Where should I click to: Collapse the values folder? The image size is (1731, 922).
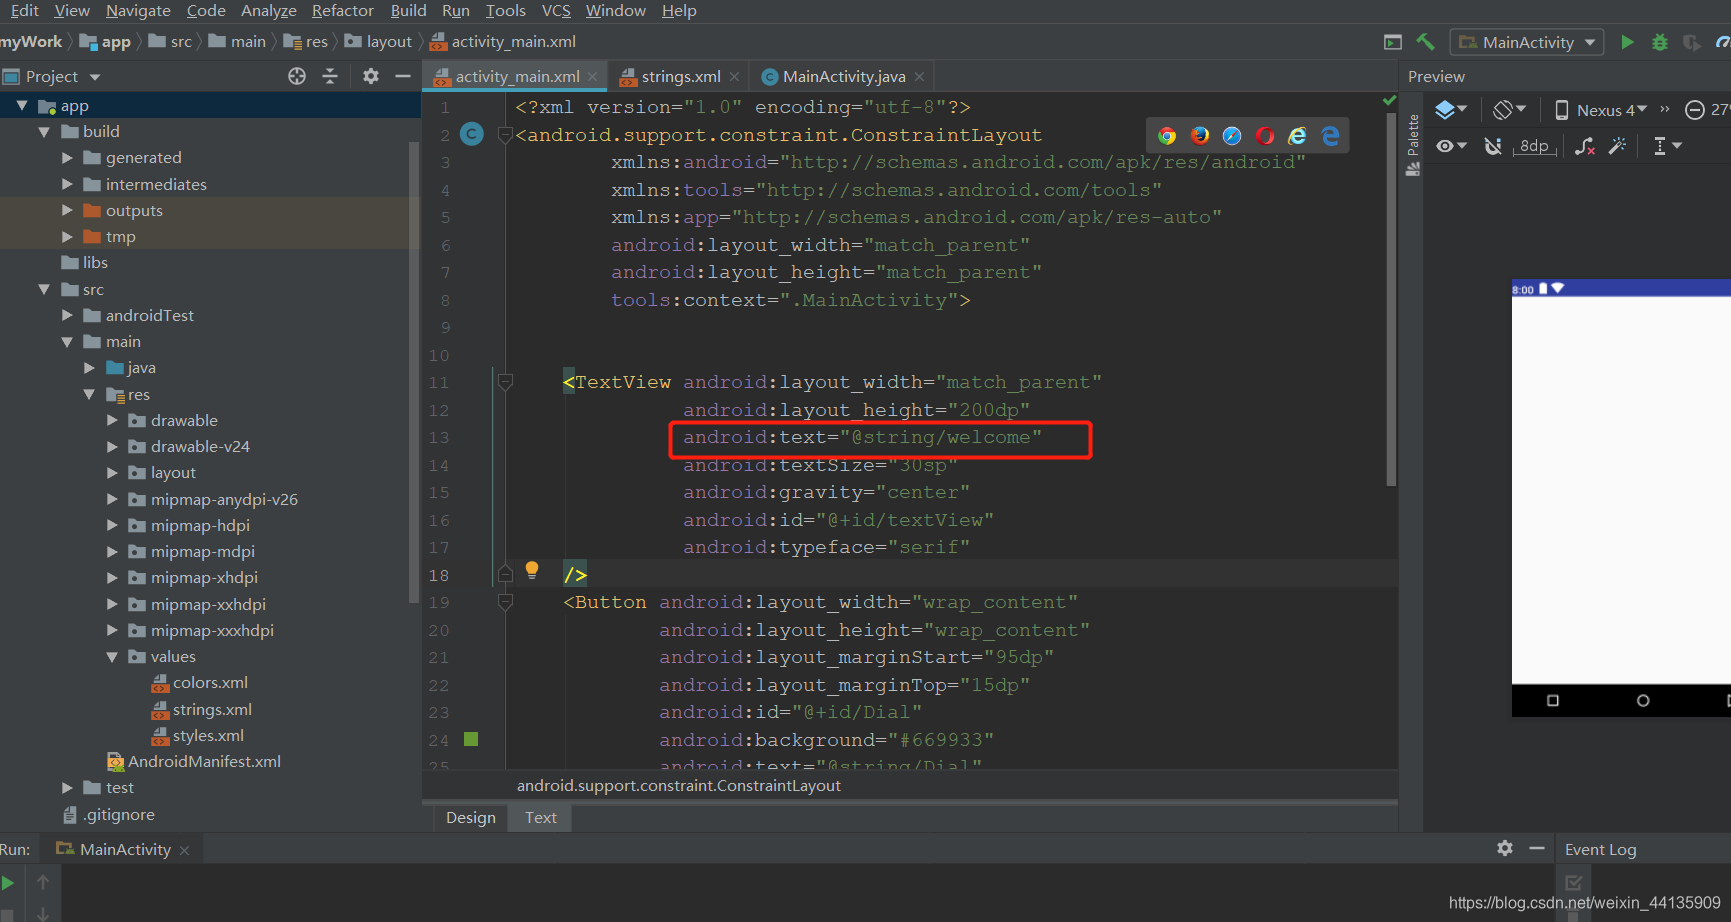tap(112, 656)
